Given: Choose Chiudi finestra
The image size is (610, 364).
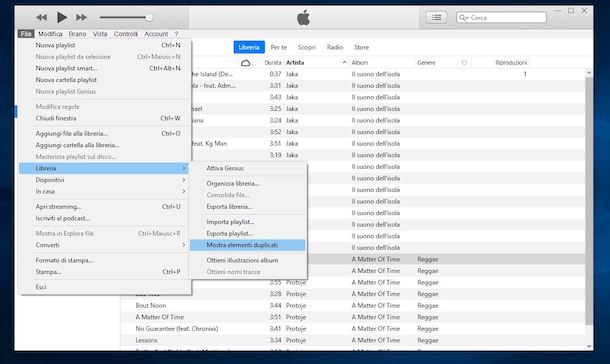Looking at the screenshot, I should (x=105, y=118).
